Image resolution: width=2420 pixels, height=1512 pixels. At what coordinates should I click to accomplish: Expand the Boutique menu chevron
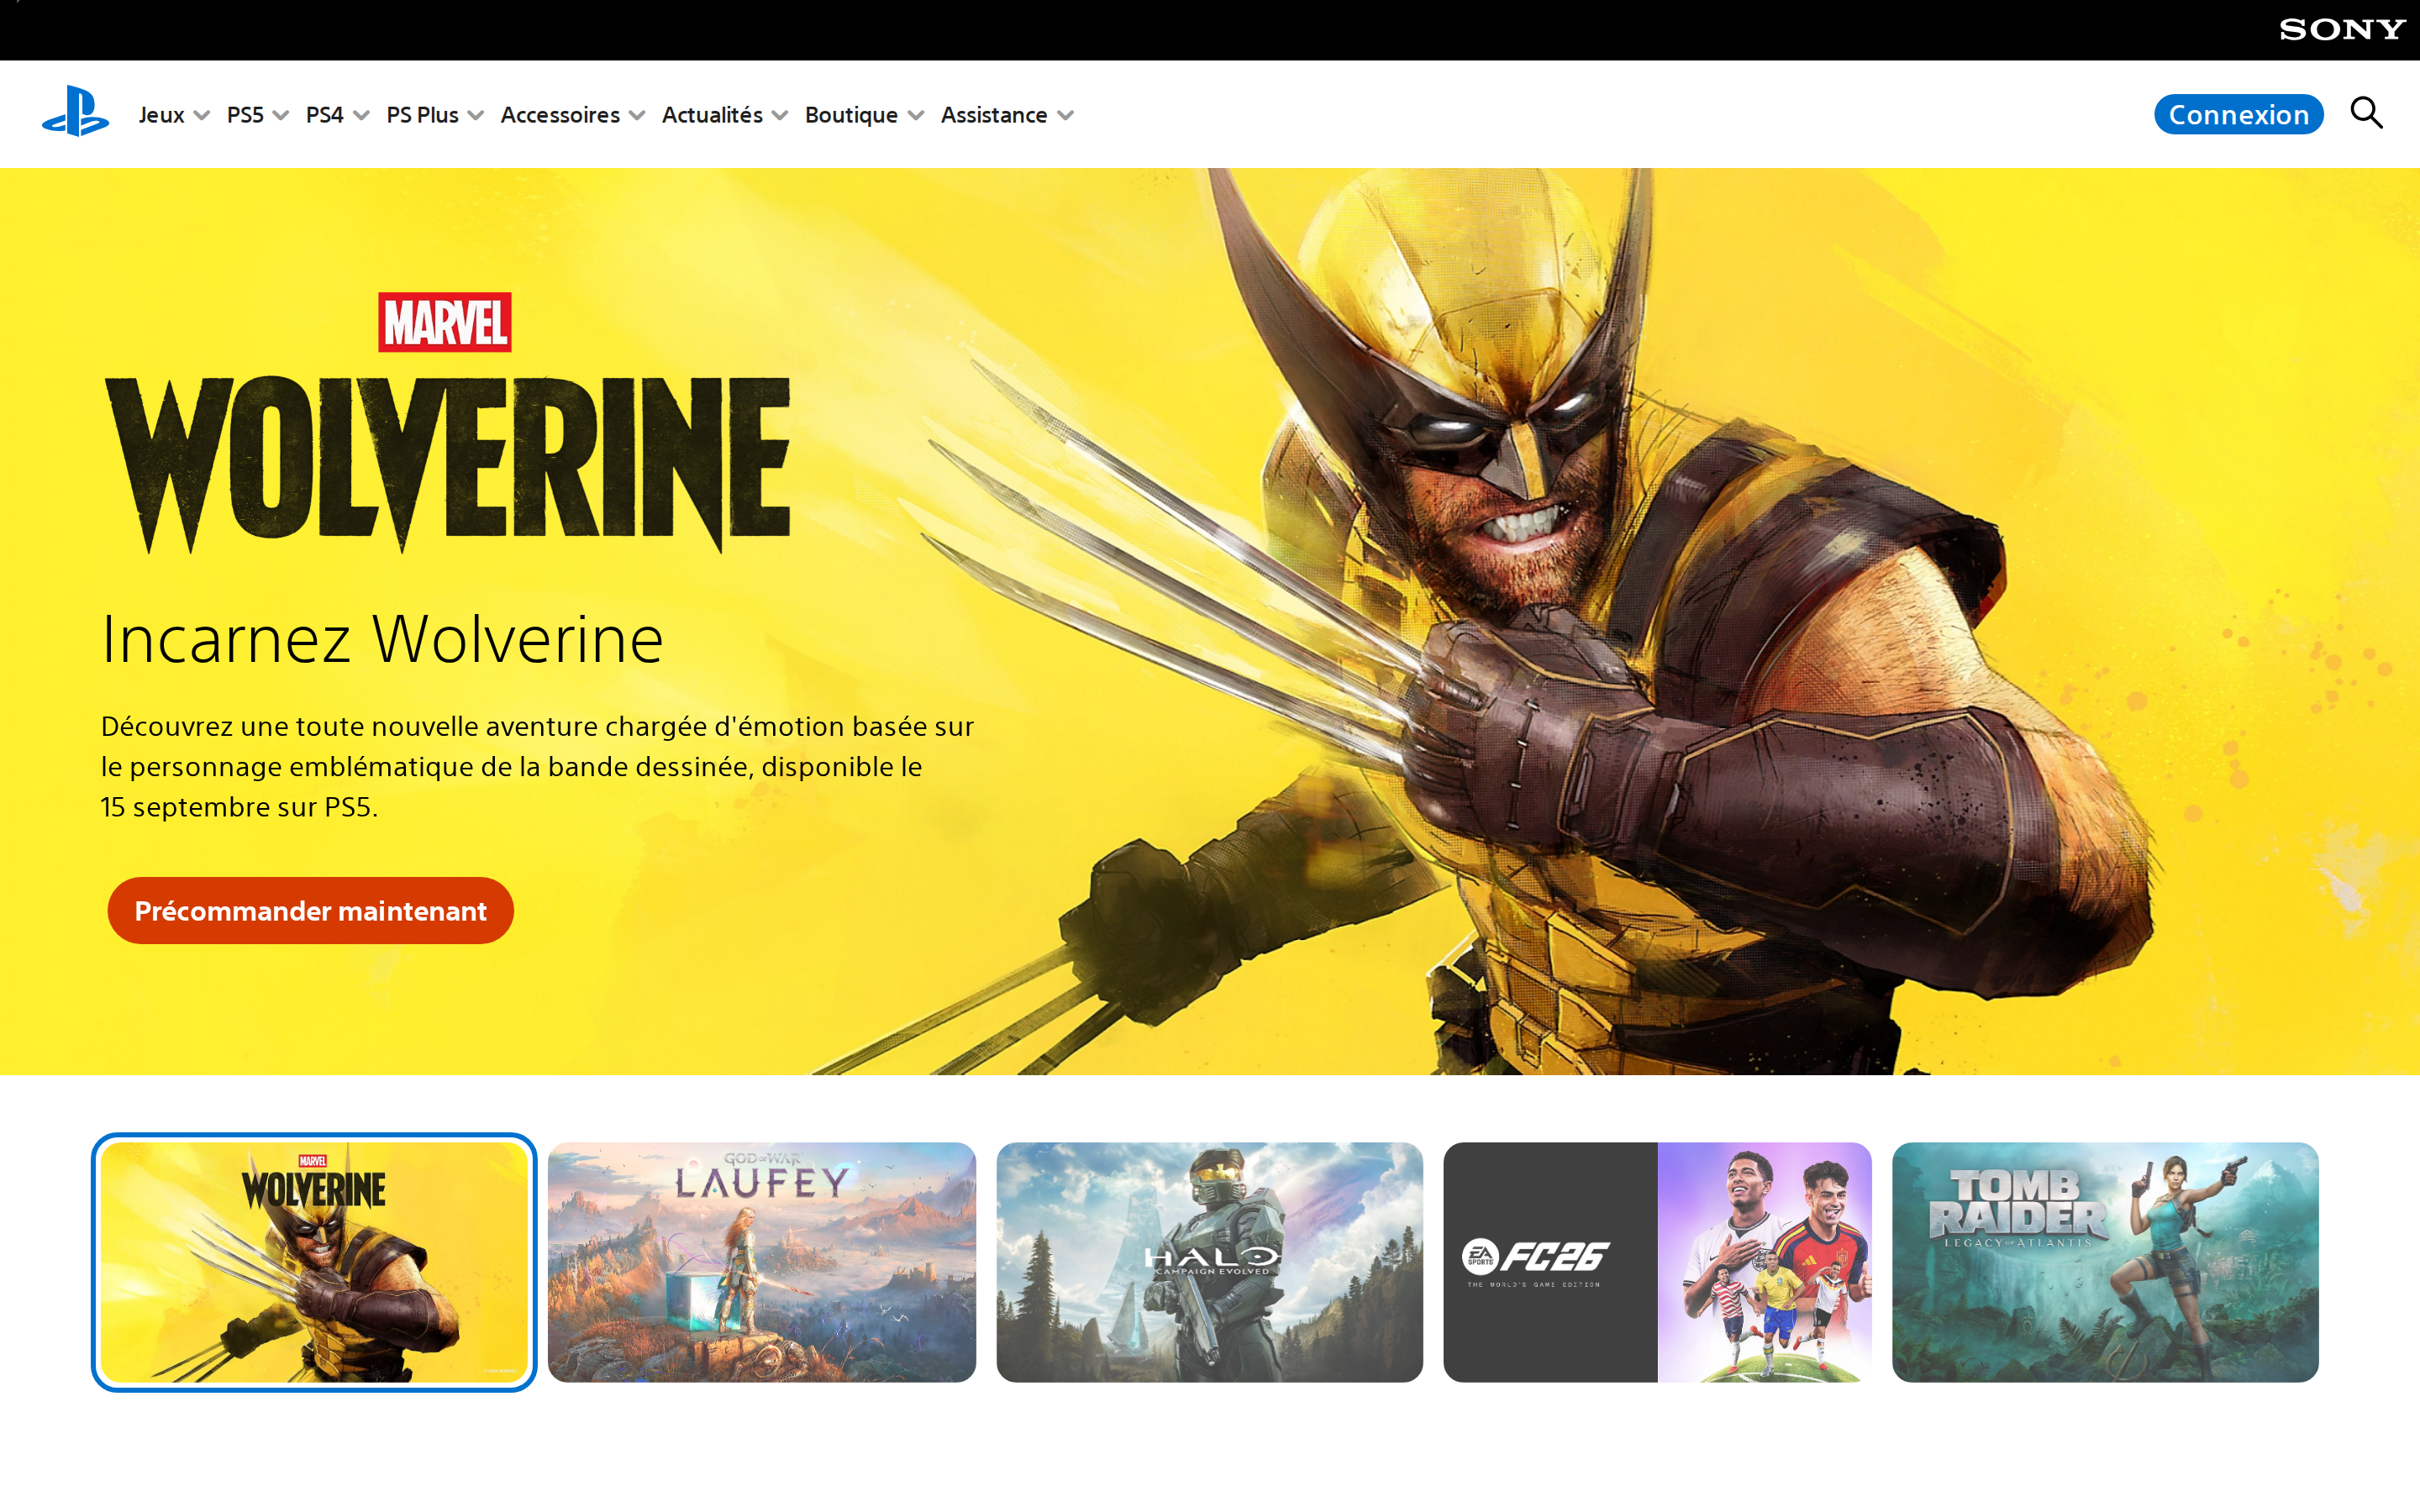pyautogui.click(x=915, y=116)
